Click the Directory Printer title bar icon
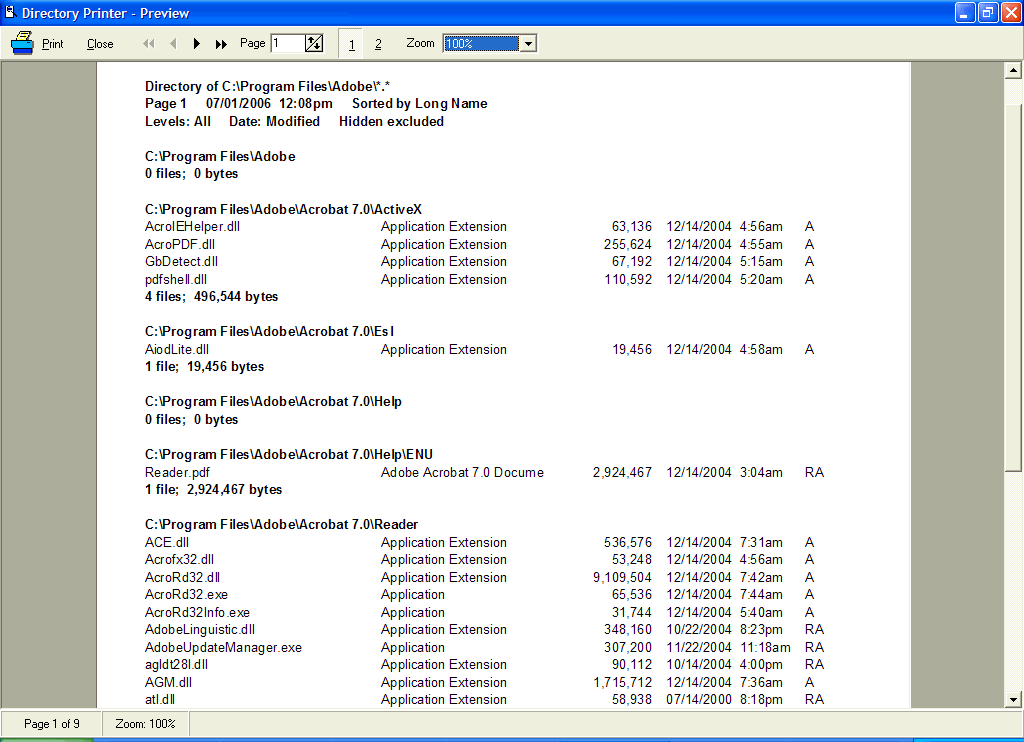The height and width of the screenshot is (742, 1024). tap(10, 12)
